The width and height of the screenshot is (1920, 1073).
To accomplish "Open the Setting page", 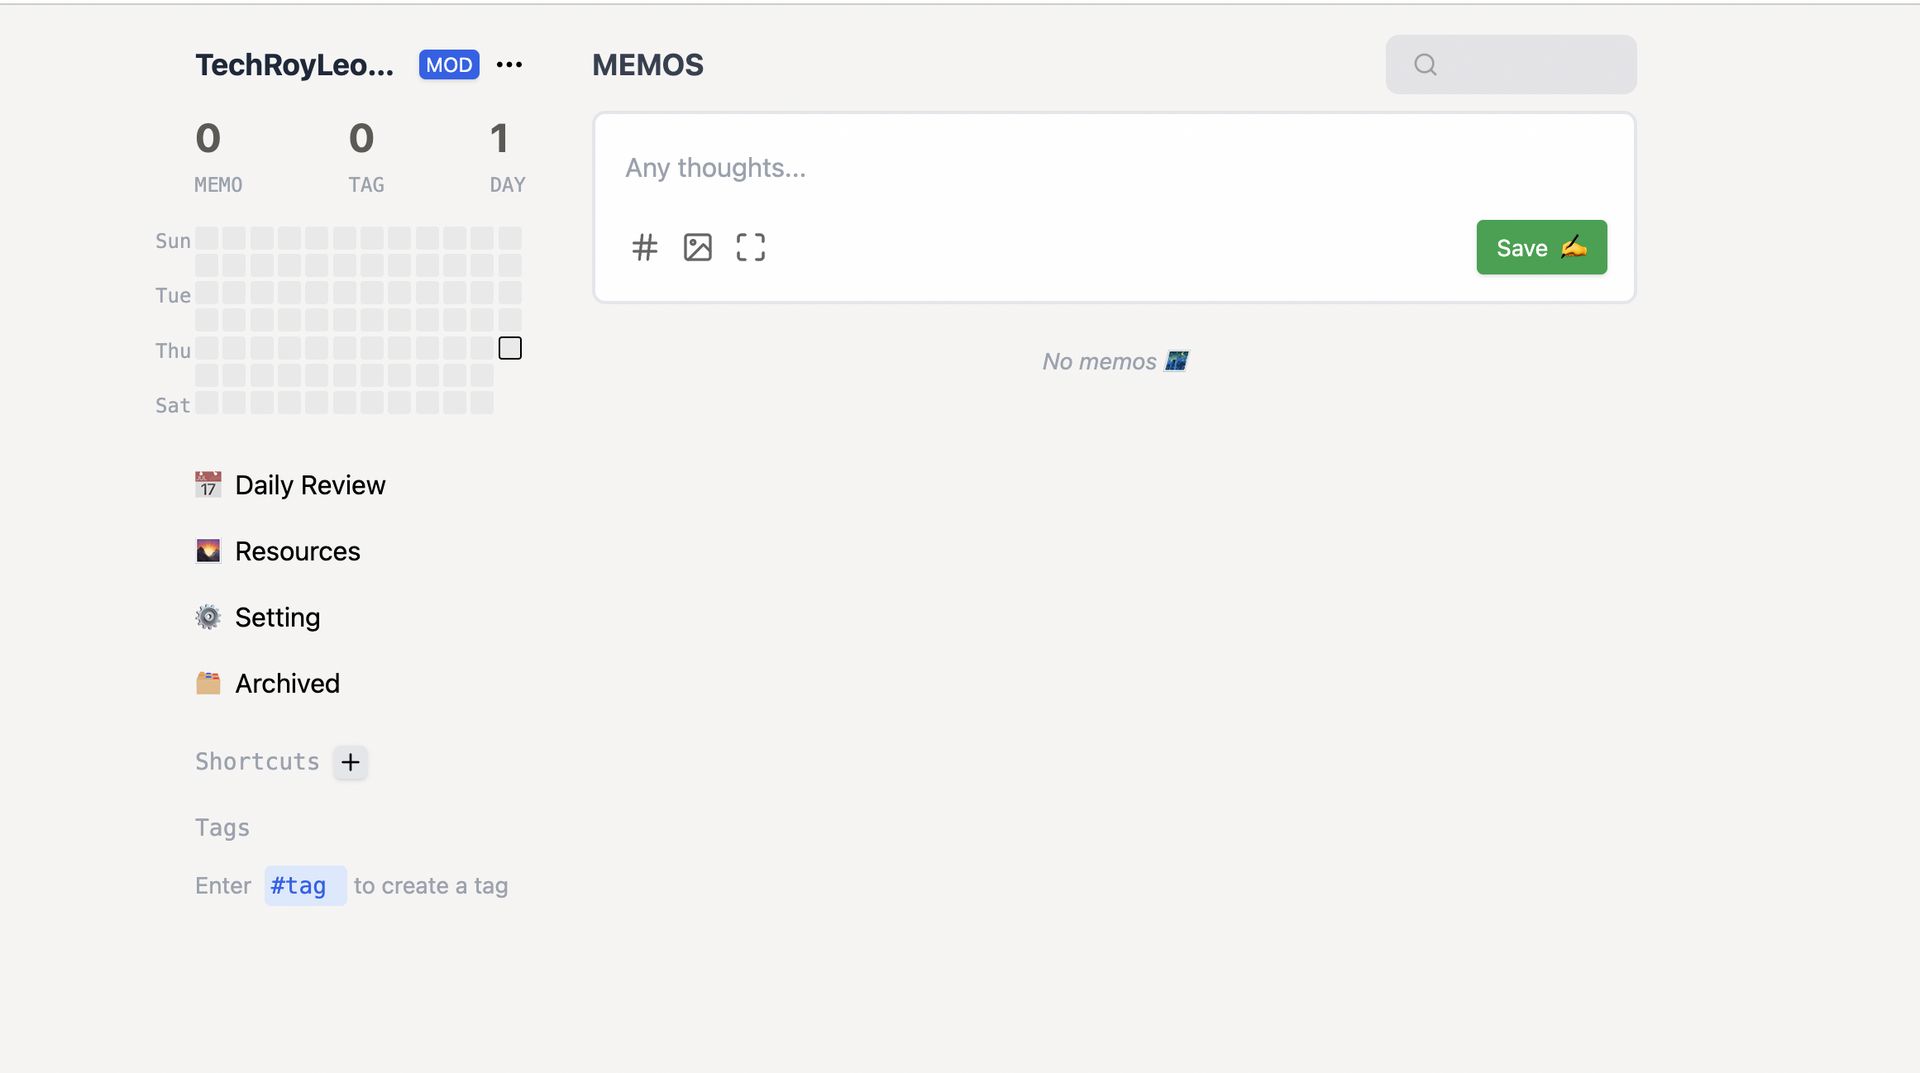I will point(277,617).
